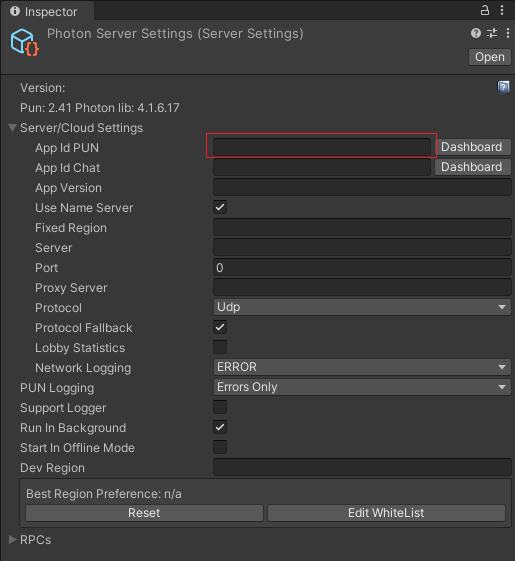This screenshot has width=515, height=561.
Task: Open the Protocol dropdown showing Udp
Action: coord(362,307)
